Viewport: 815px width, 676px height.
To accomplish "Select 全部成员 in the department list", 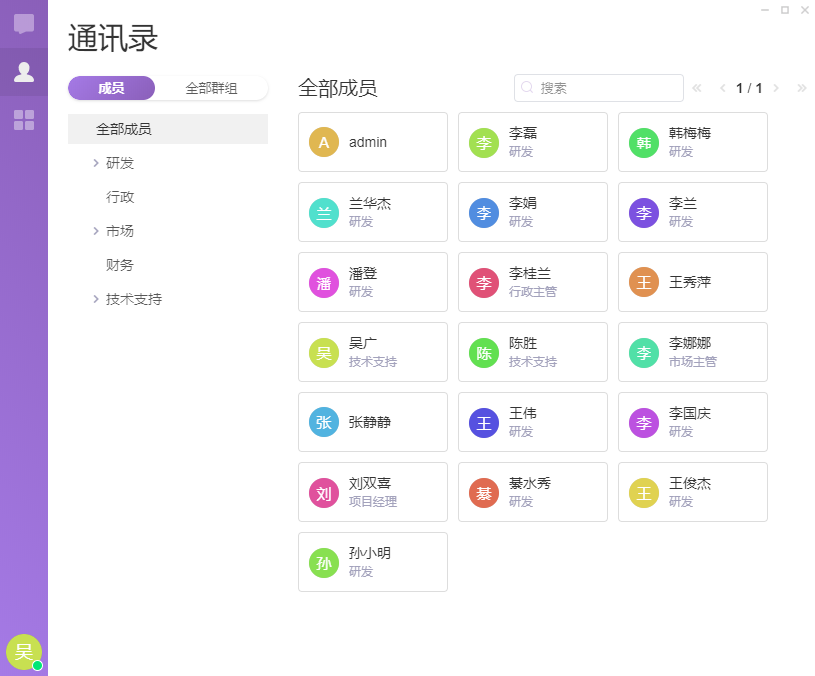I will [x=168, y=129].
